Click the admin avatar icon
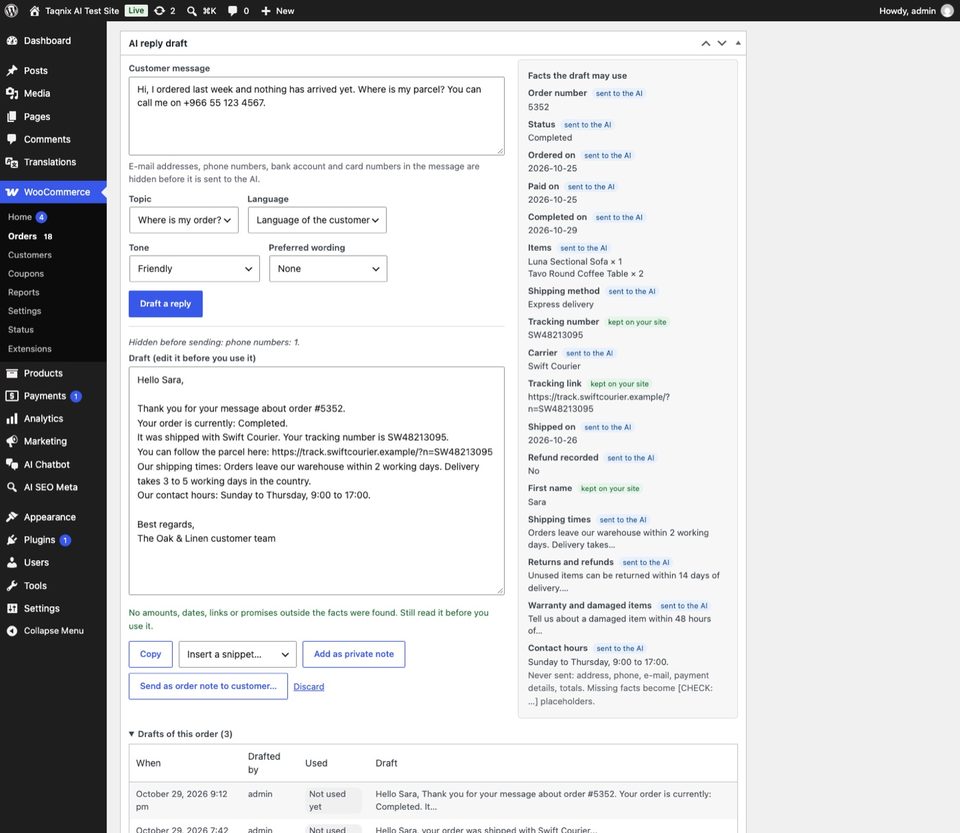 pyautogui.click(x=947, y=10)
